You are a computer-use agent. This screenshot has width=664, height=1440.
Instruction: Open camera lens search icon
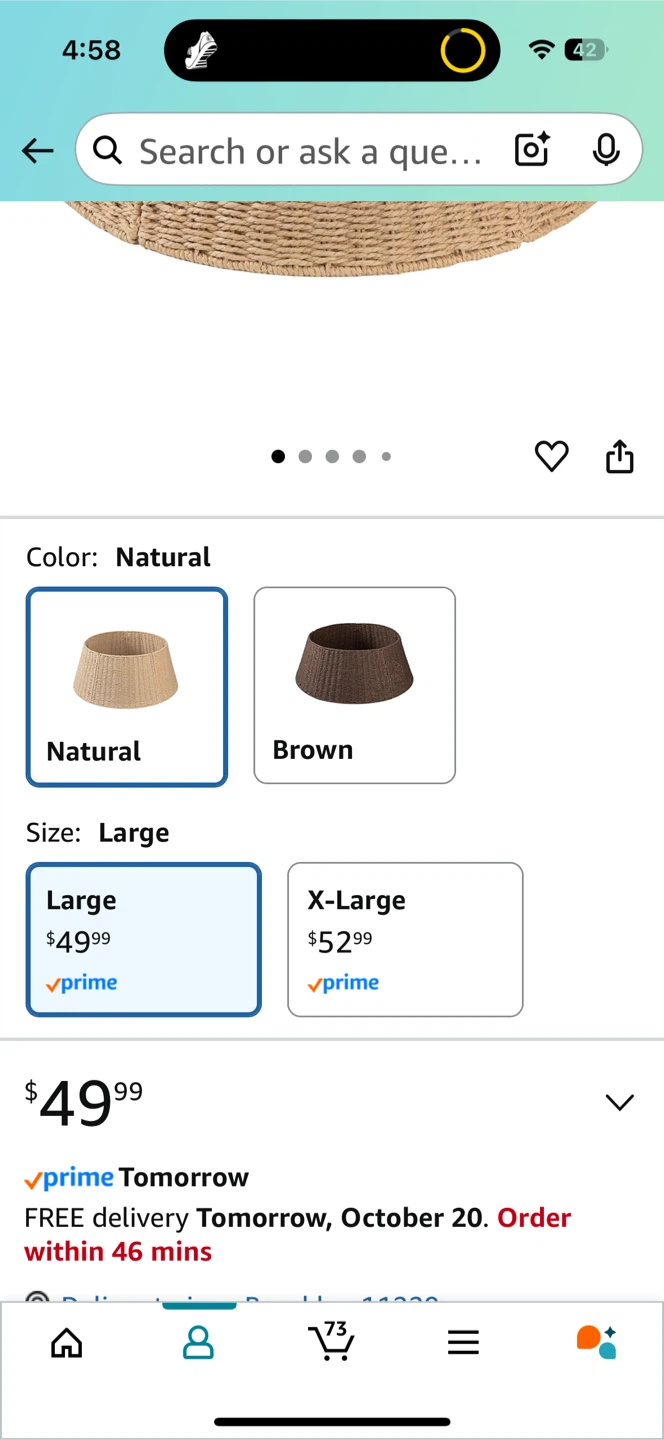pos(532,150)
